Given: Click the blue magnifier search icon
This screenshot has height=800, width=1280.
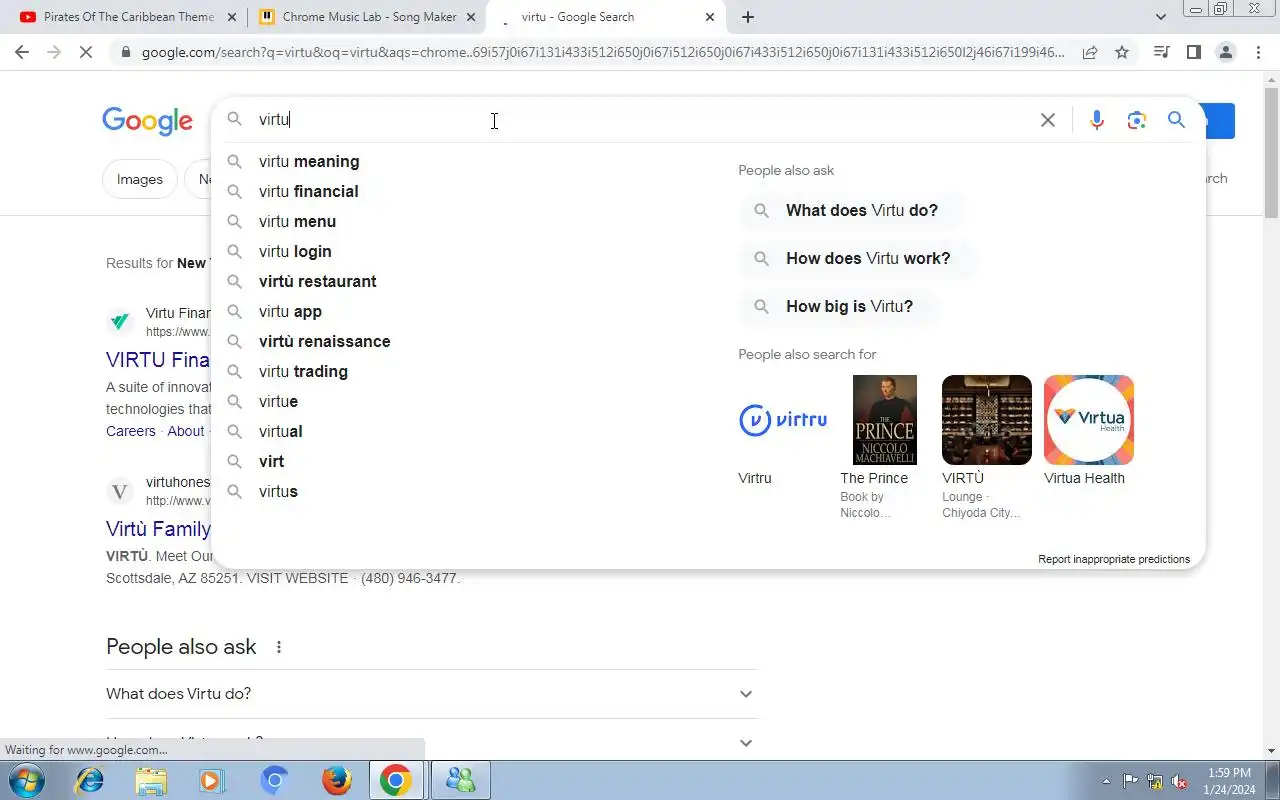Looking at the screenshot, I should [1176, 120].
